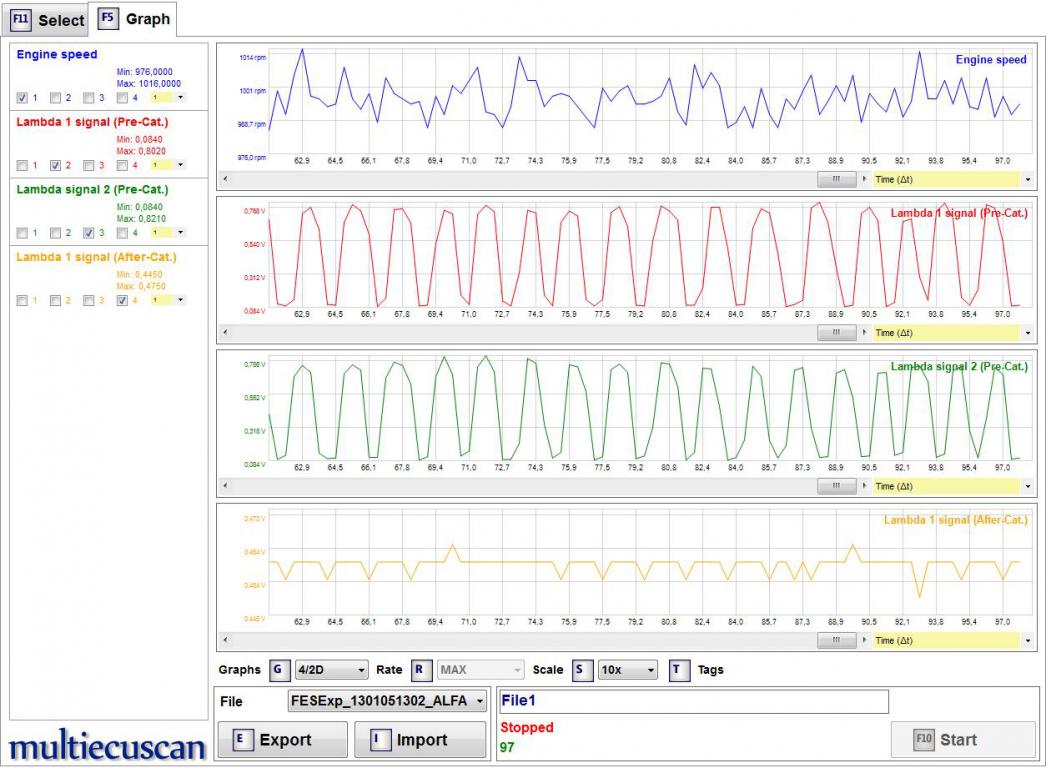The width and height of the screenshot is (1051, 768).
Task: Click the G hotkey icon beside Graphs
Action: coord(277,670)
